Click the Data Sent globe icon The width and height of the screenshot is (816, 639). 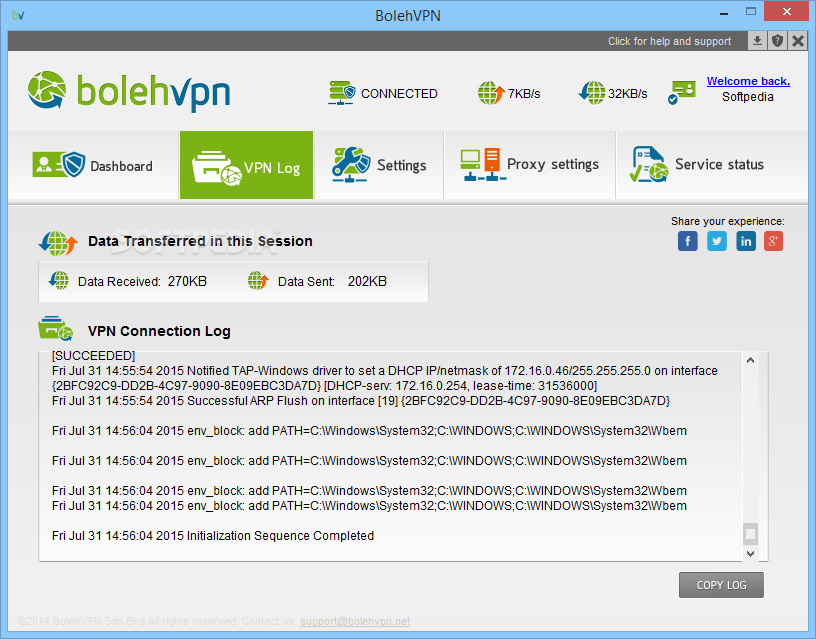point(258,280)
